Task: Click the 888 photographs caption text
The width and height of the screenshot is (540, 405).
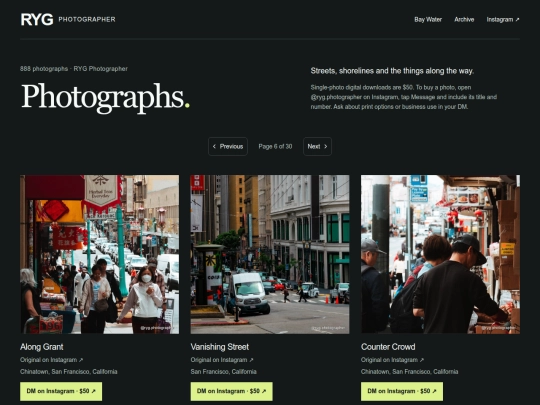Action: pyautogui.click(x=74, y=69)
